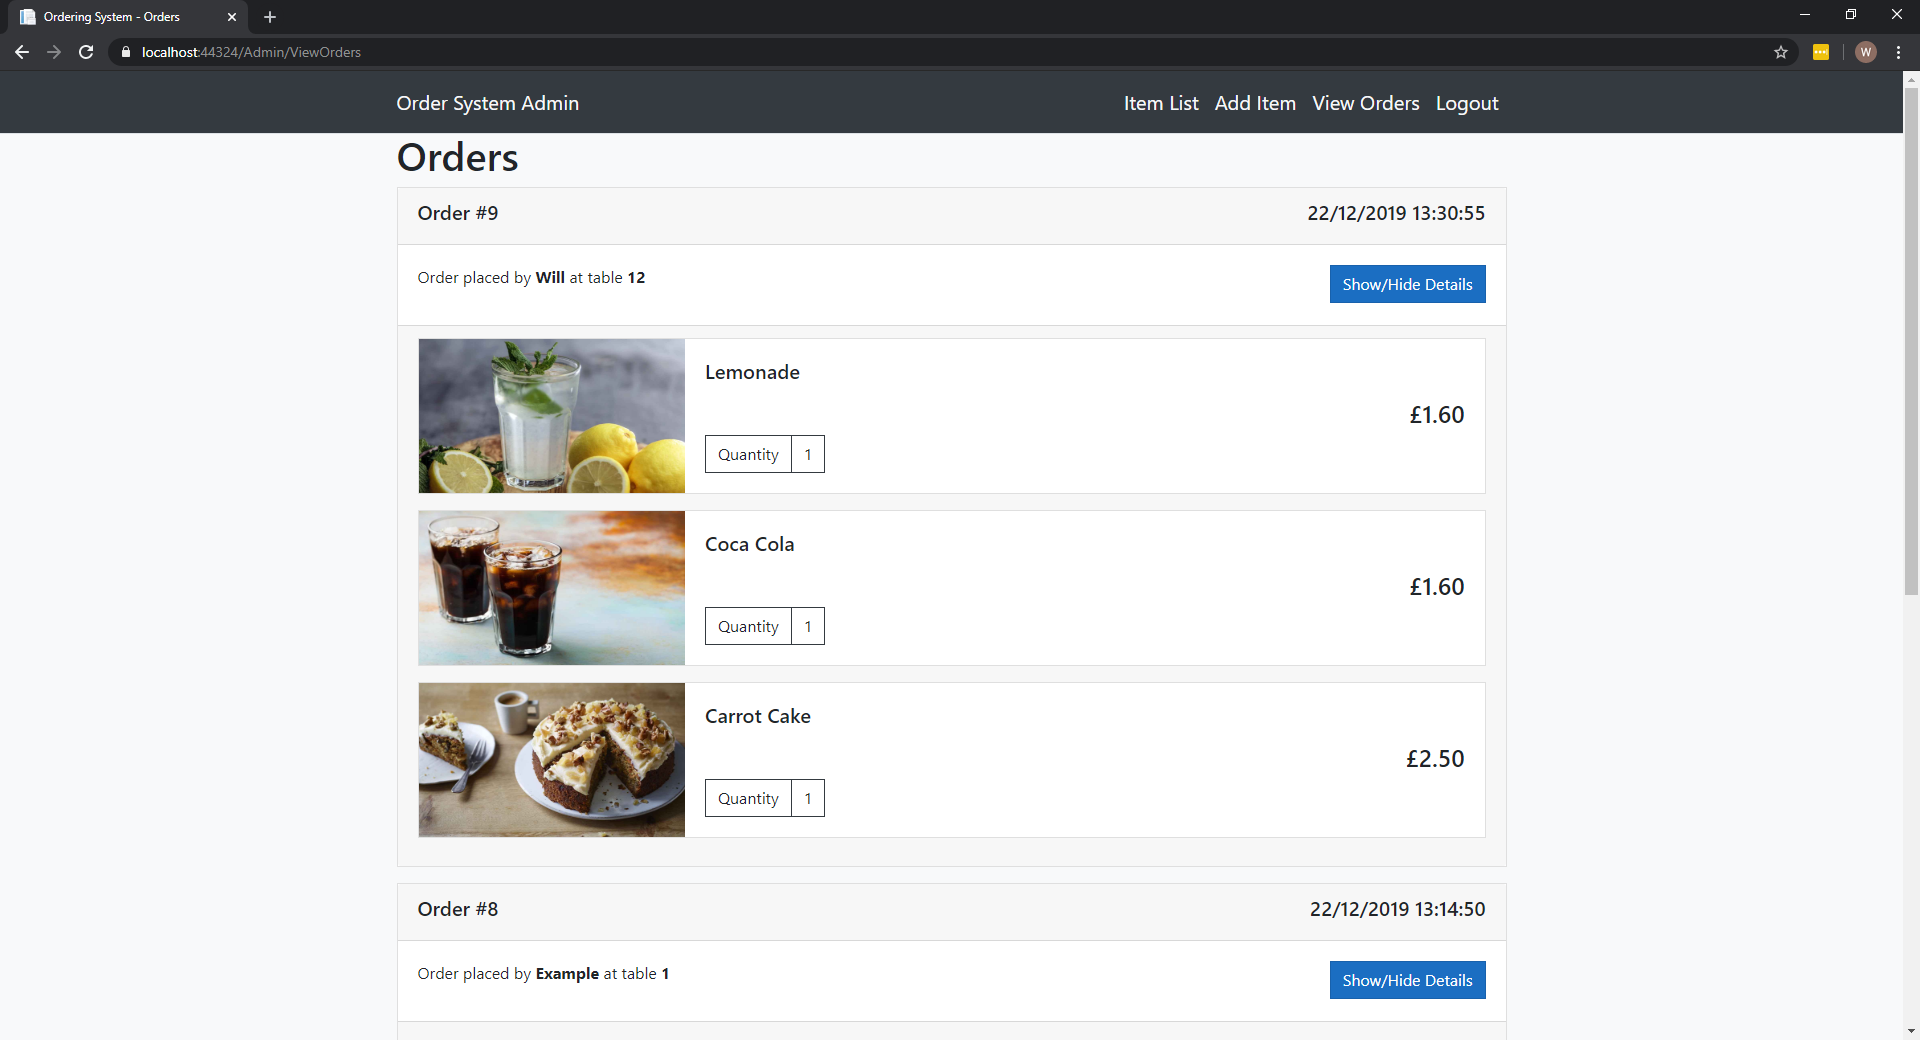Open the browser profile avatar
The image size is (1920, 1040).
coord(1866,52)
